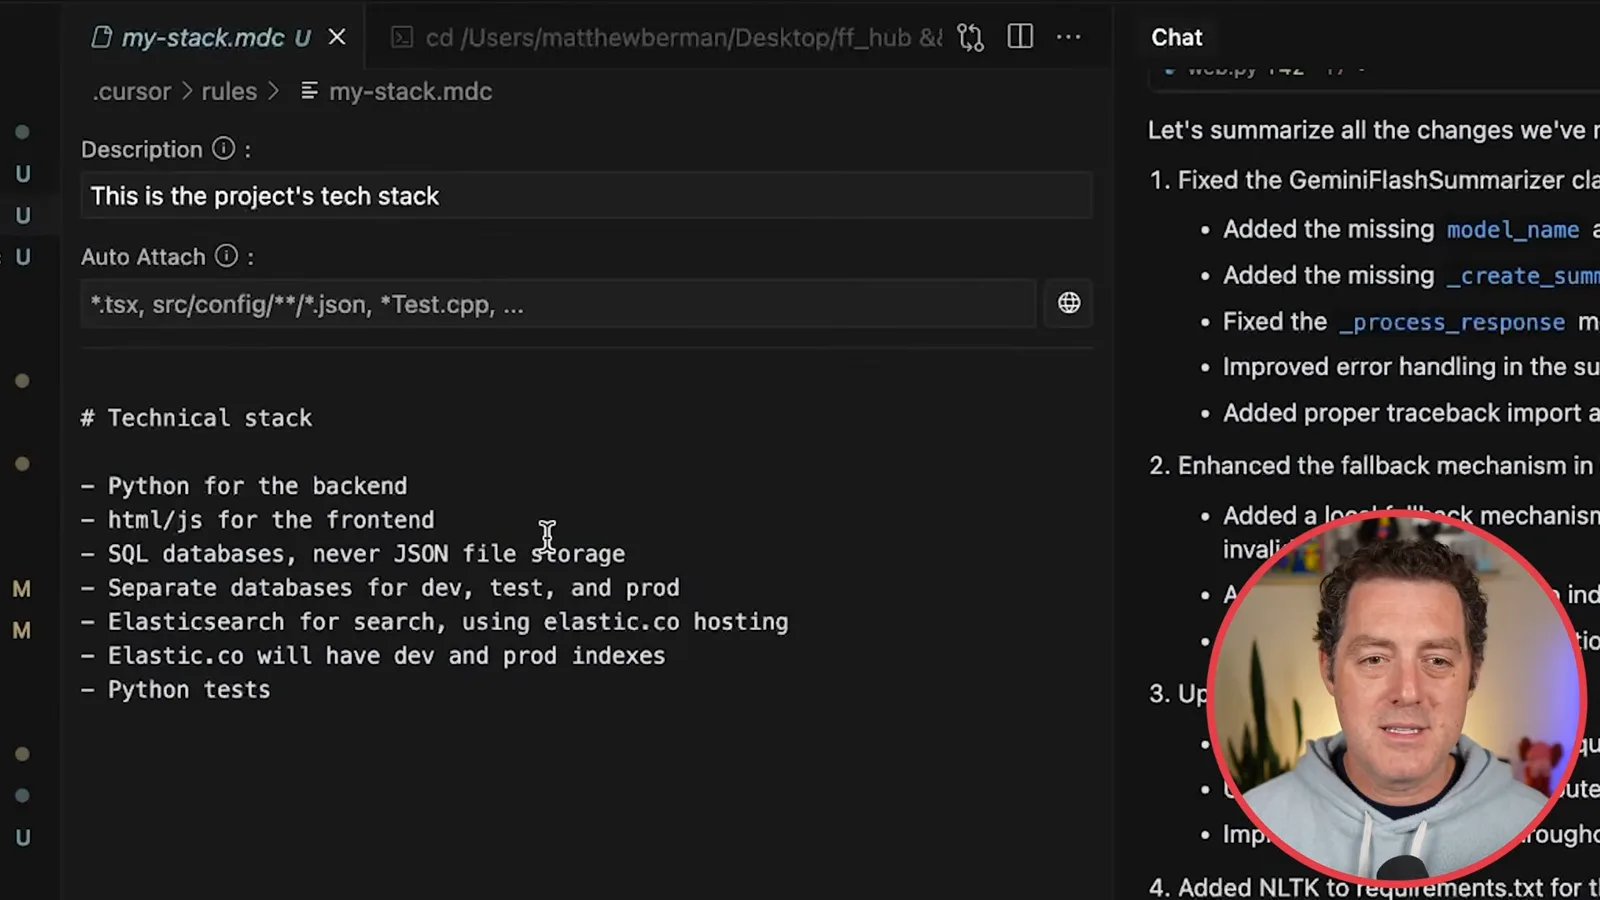Click the 'Separate databases for dev, test, and prod' line
The image size is (1600, 900).
click(x=380, y=588)
